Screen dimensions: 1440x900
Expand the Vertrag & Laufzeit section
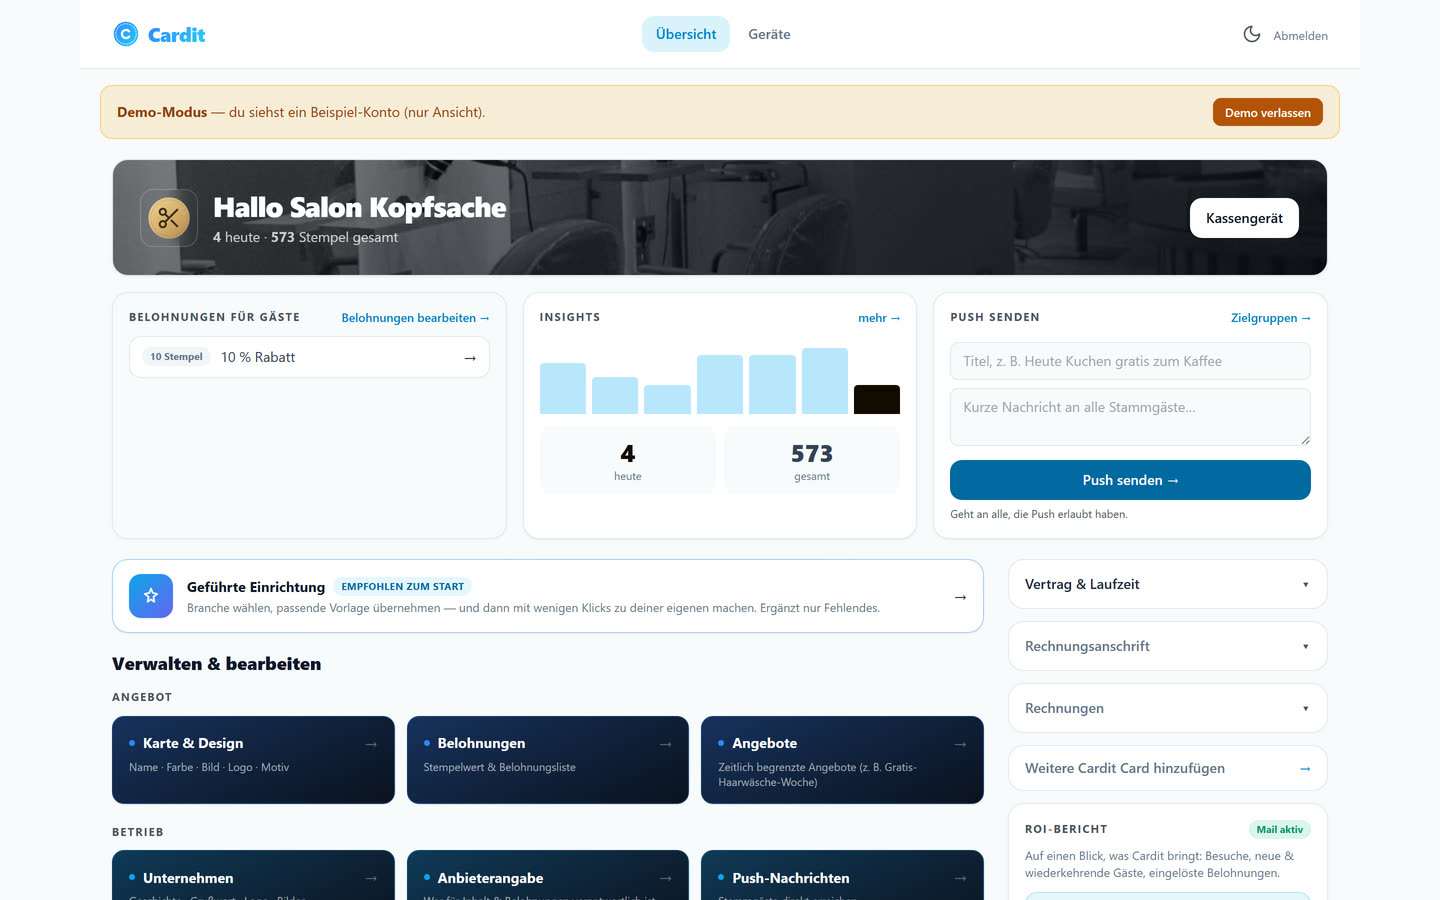coord(1168,585)
